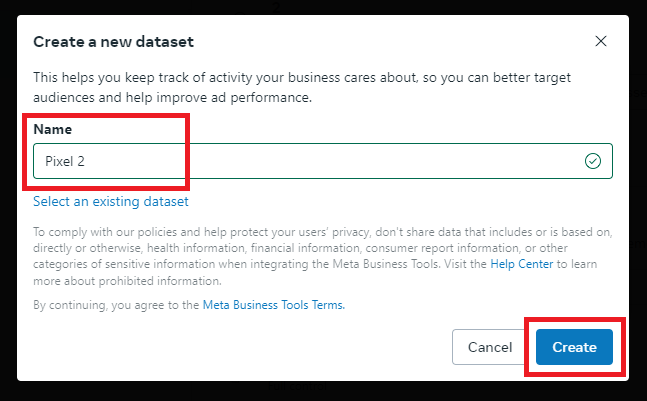Click the privacy policy compliance paragraph
This screenshot has width=647, height=401.
click(323, 256)
